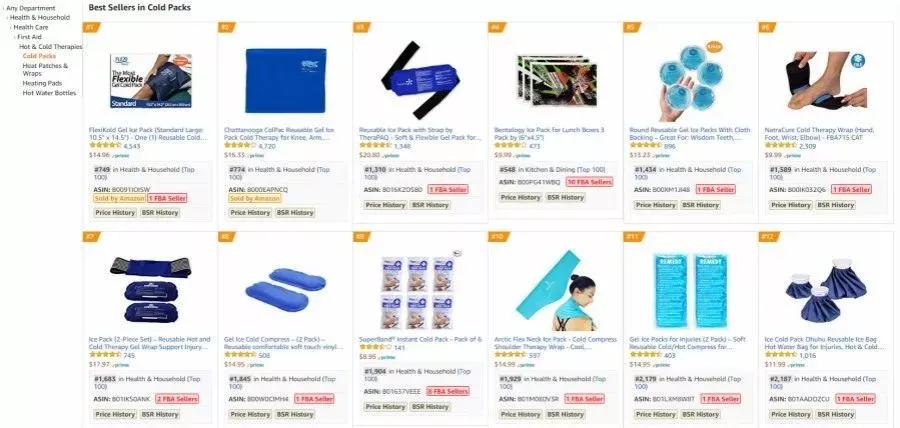Click the #1 best seller rank badge
Image resolution: width=900 pixels, height=428 pixels.
(x=92, y=27)
